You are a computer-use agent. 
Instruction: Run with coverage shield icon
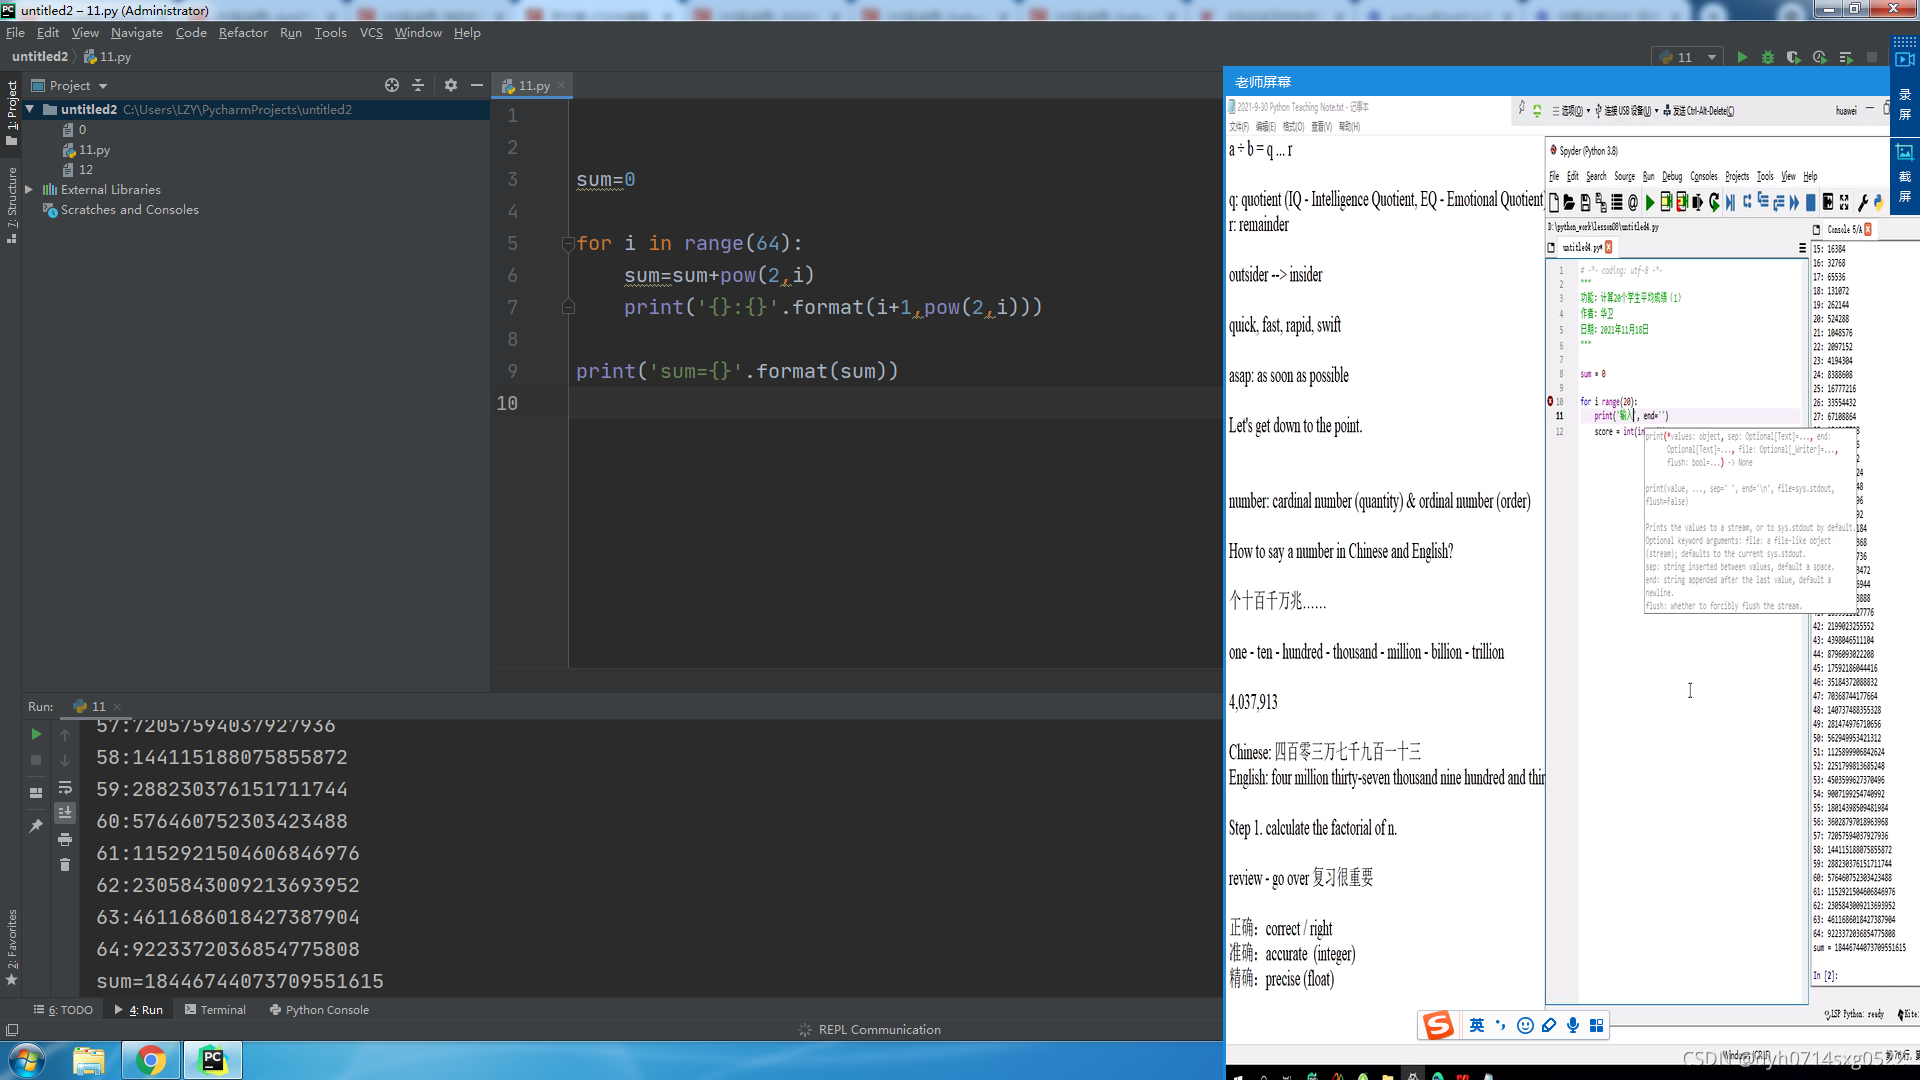coord(1794,57)
